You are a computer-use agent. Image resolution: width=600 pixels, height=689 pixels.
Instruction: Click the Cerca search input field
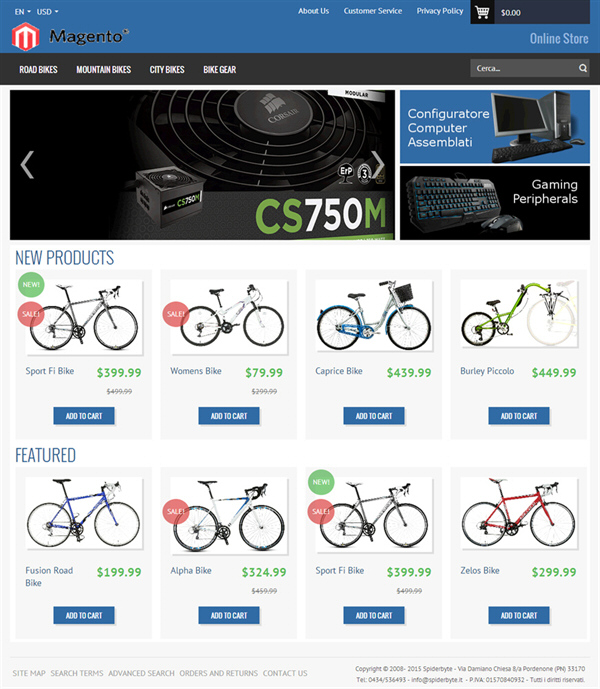(x=523, y=68)
